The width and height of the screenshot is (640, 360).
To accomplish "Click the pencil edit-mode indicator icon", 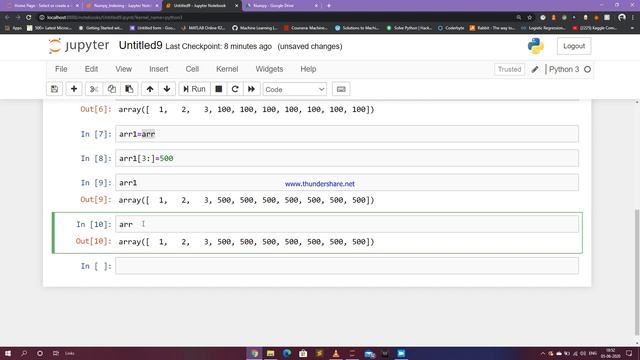I will point(535,69).
